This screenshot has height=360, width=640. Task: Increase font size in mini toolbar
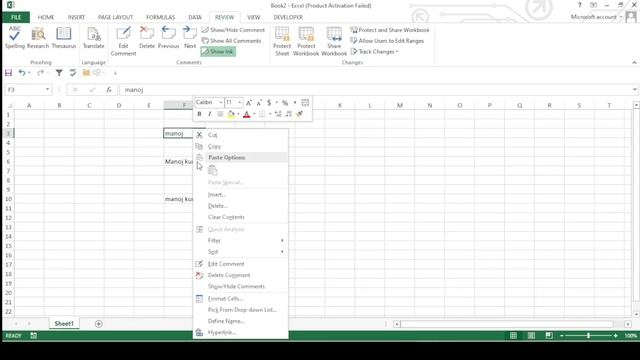[249, 102]
